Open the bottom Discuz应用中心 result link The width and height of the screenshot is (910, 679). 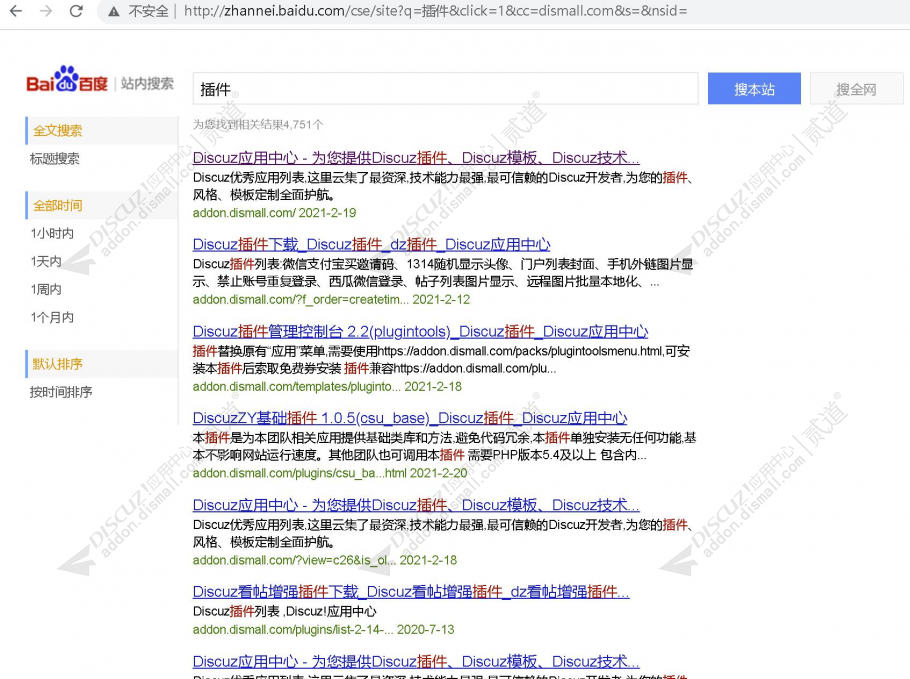pyautogui.click(x=416, y=661)
